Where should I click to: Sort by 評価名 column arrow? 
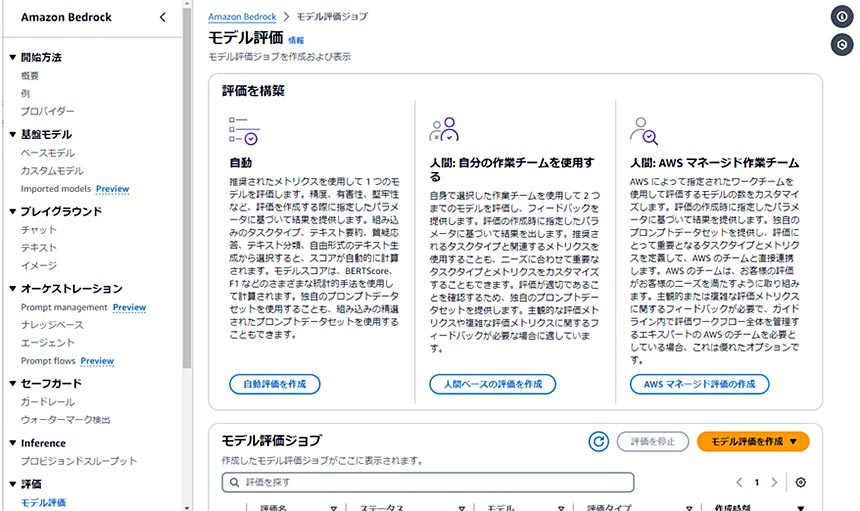(333, 508)
